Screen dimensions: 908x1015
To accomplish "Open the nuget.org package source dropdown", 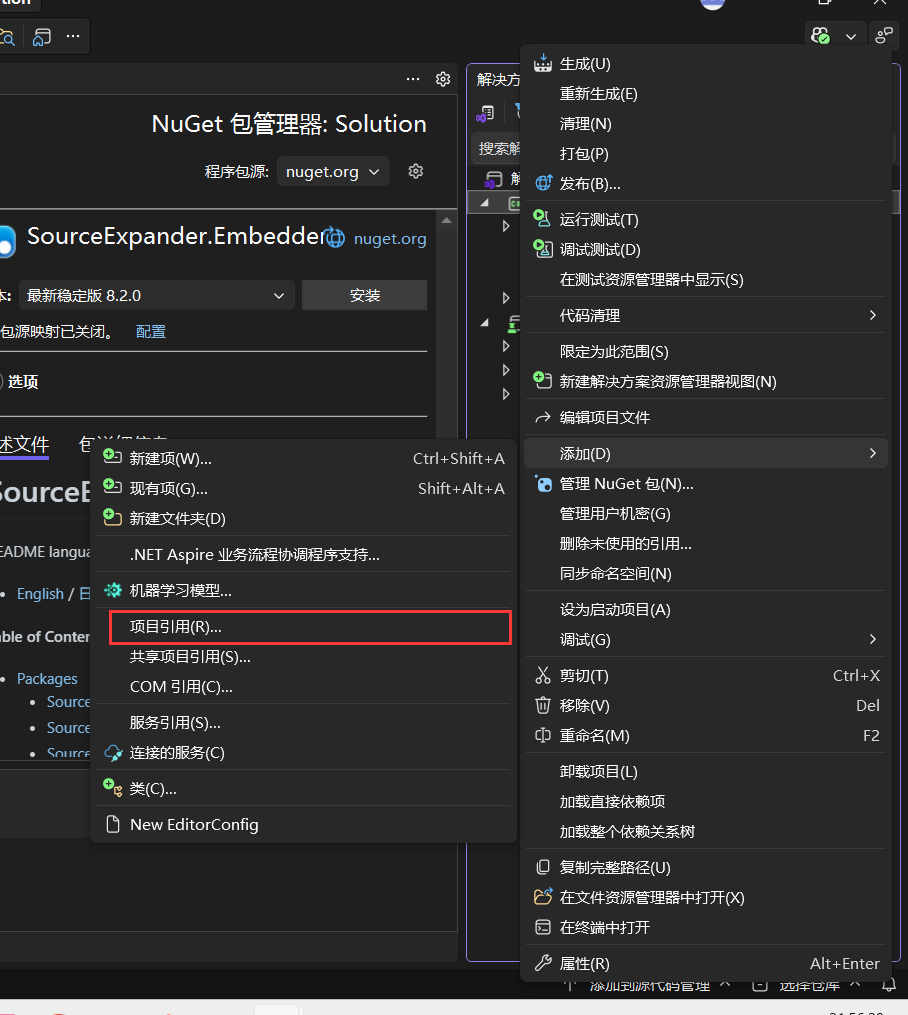I will 333,172.
